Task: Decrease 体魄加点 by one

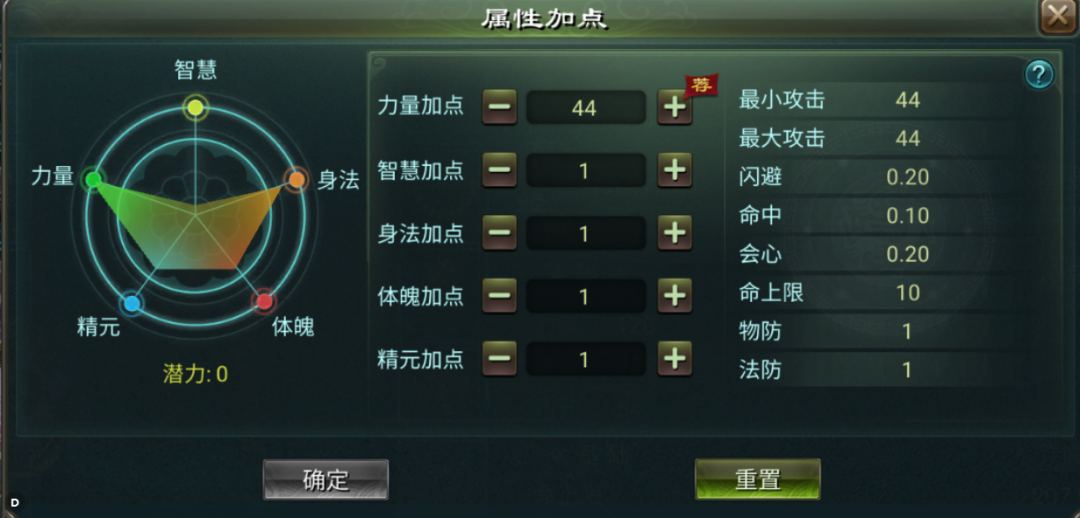Action: point(499,296)
